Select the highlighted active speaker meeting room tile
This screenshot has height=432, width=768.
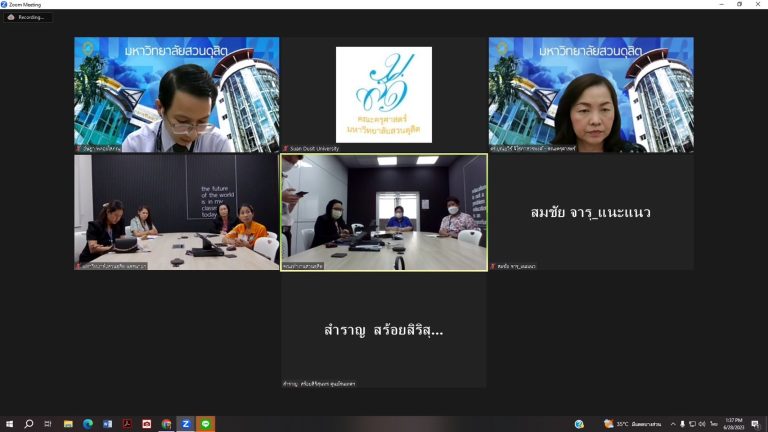pos(384,213)
